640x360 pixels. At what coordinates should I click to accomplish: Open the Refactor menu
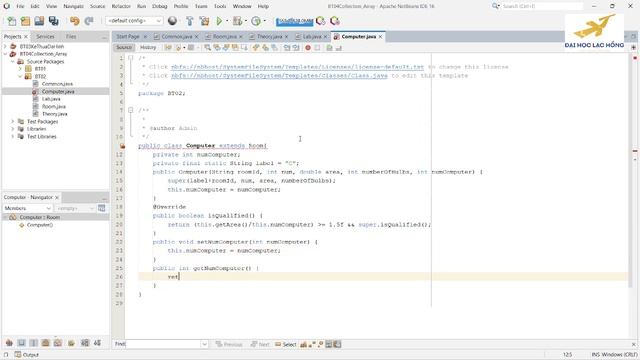coord(121,7)
